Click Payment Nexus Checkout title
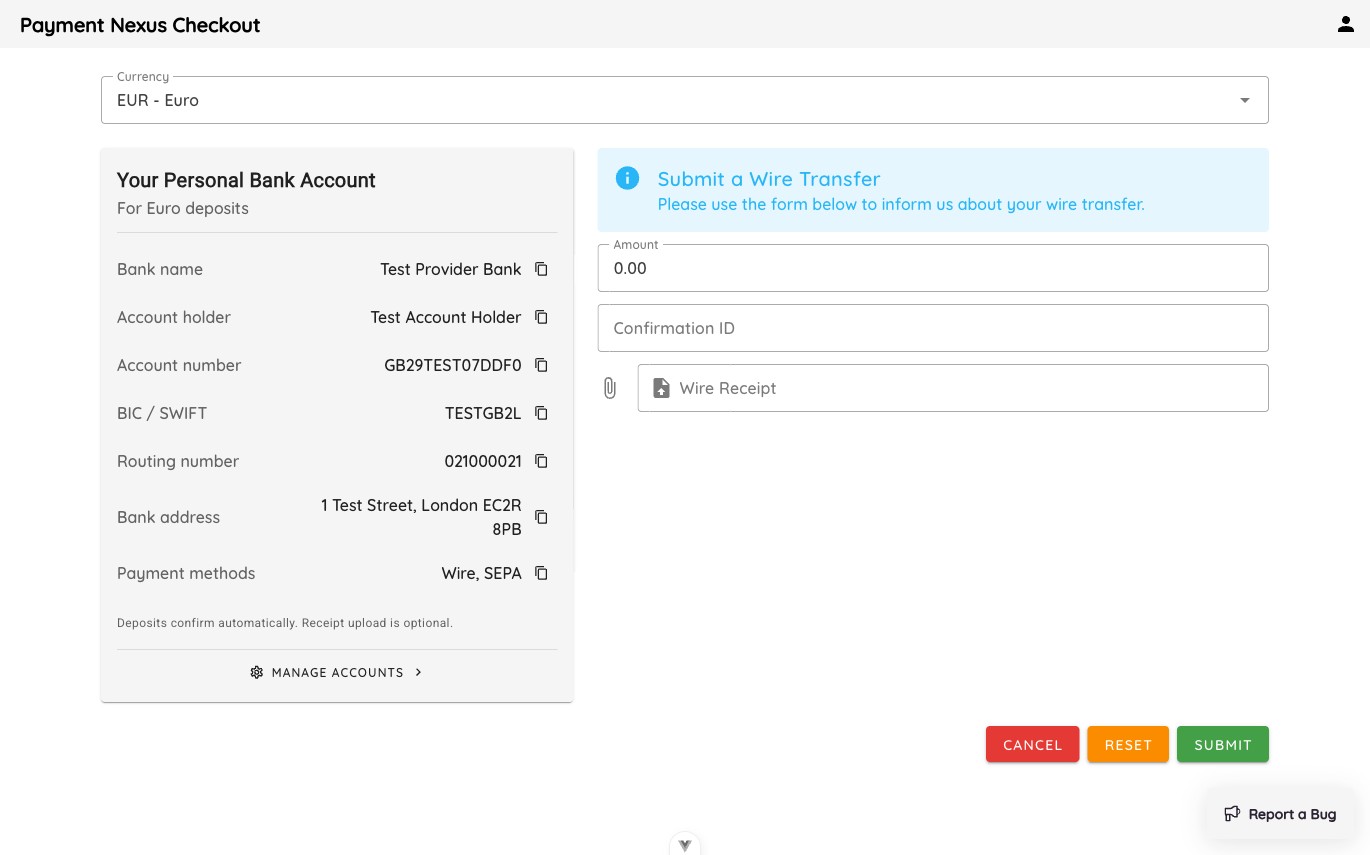The image size is (1370, 855). tap(140, 25)
